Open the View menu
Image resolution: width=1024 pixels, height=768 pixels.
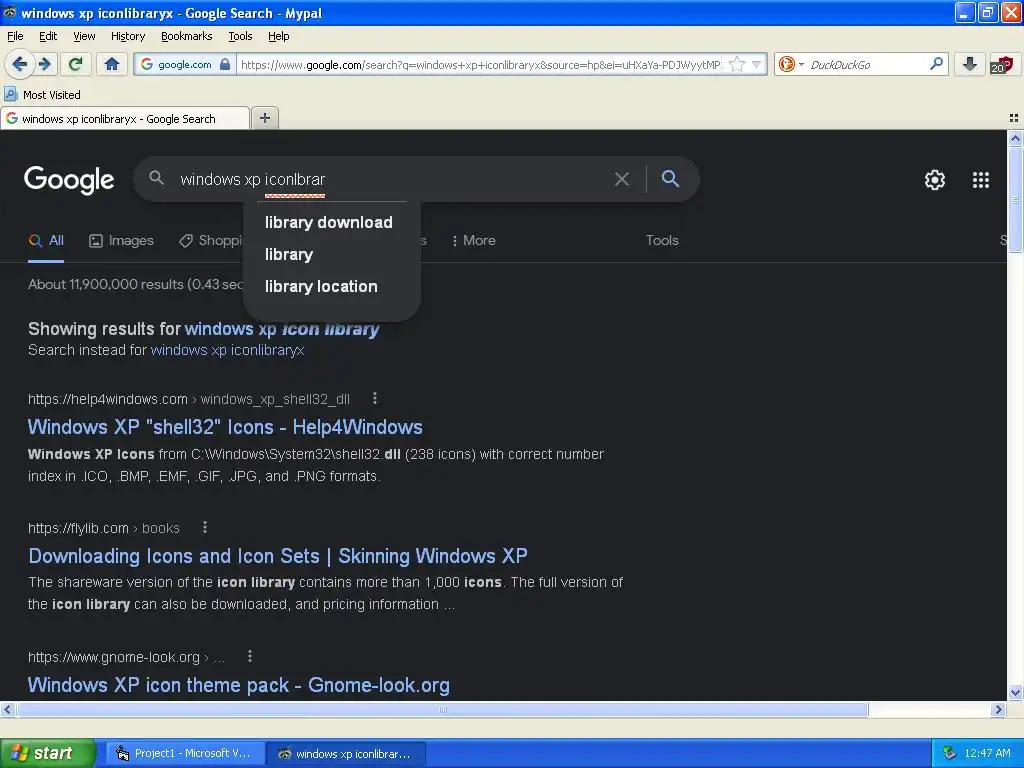click(84, 36)
